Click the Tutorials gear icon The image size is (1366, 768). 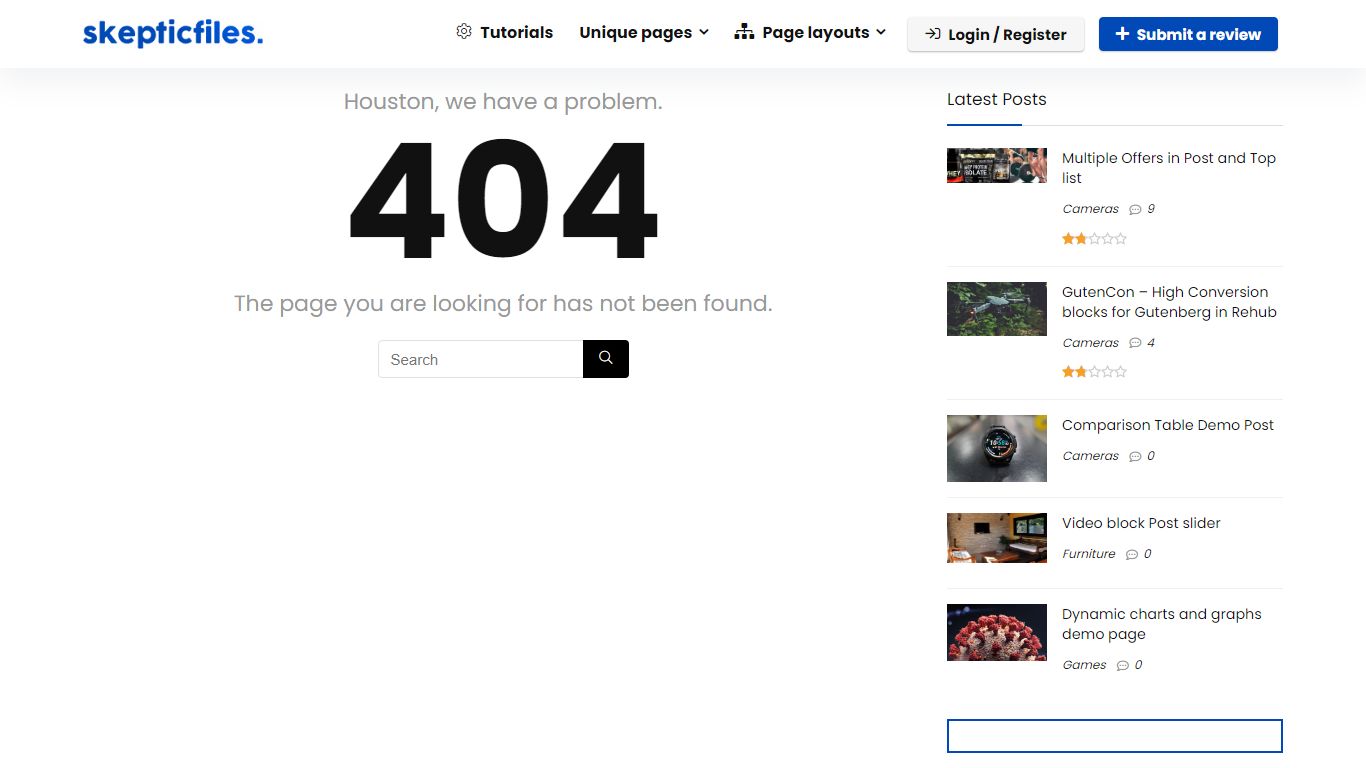(x=464, y=32)
